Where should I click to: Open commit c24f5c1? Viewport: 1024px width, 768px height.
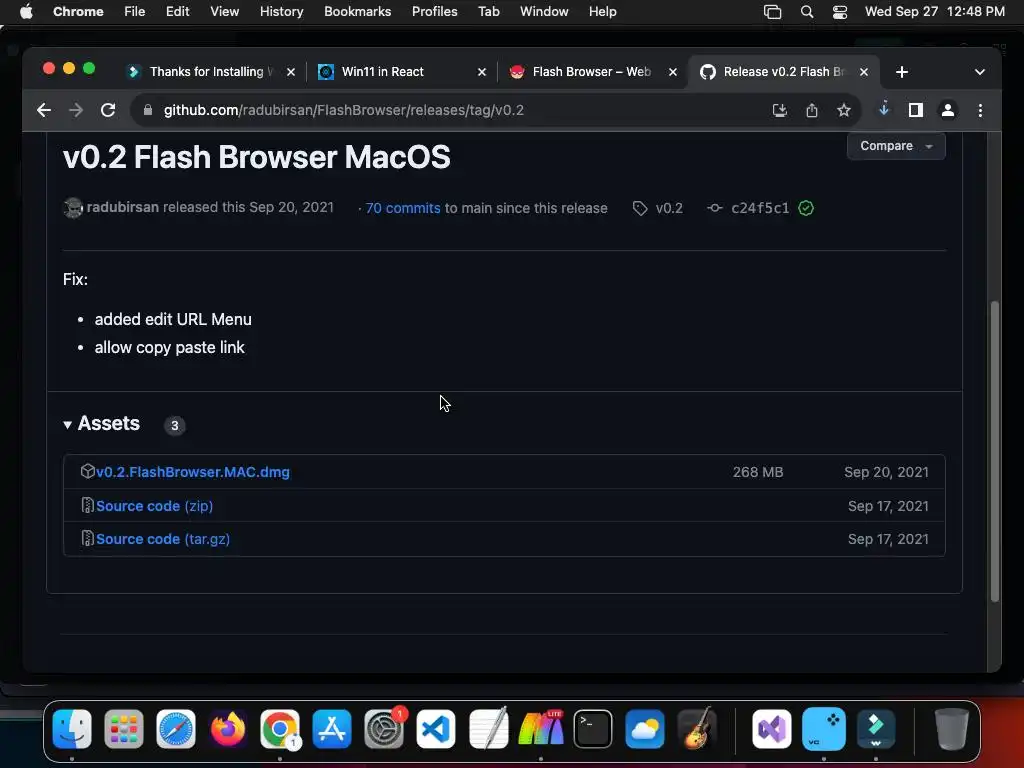point(760,208)
